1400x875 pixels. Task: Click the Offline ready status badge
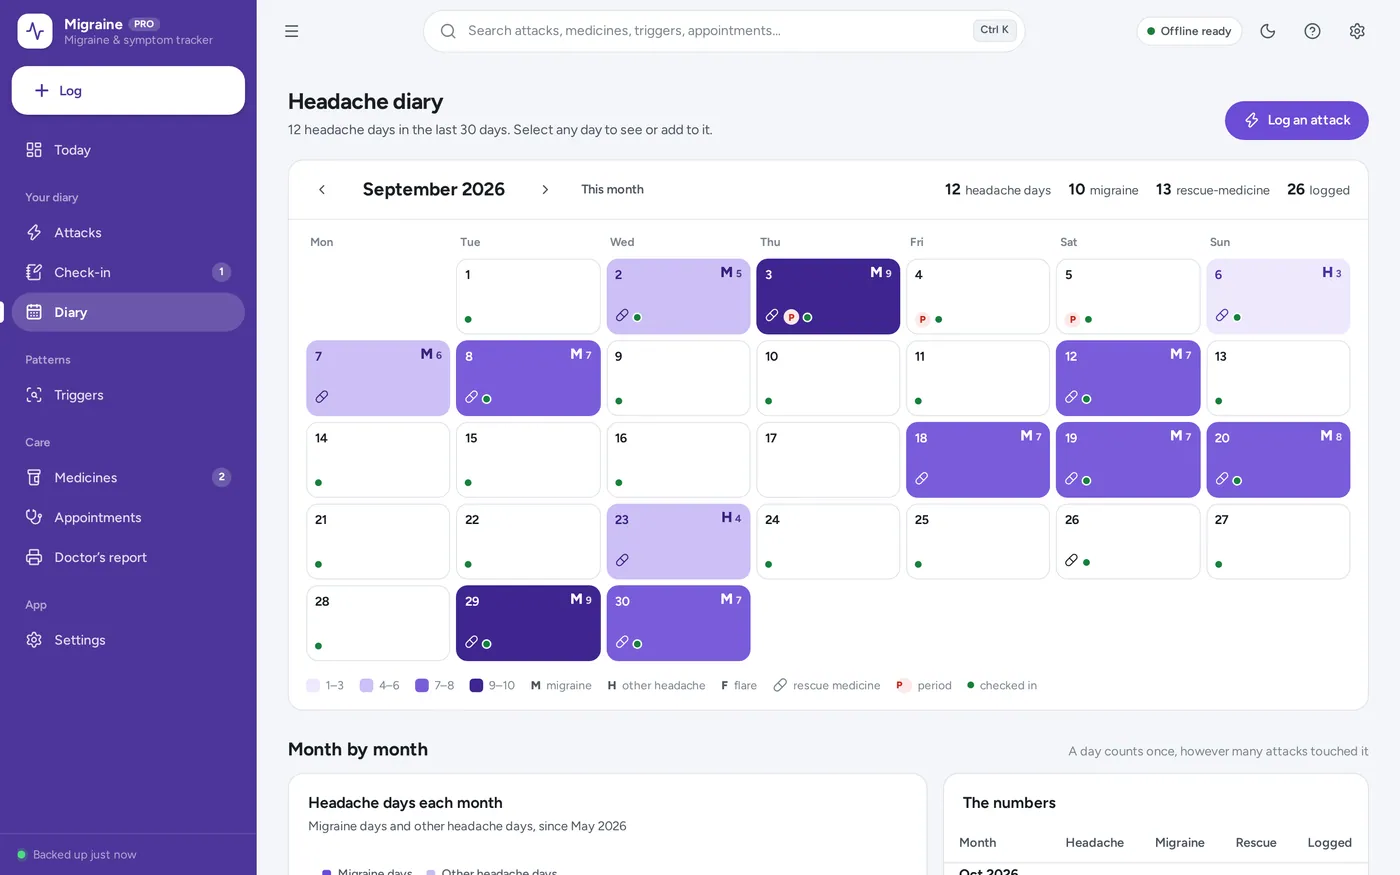pyautogui.click(x=1189, y=31)
